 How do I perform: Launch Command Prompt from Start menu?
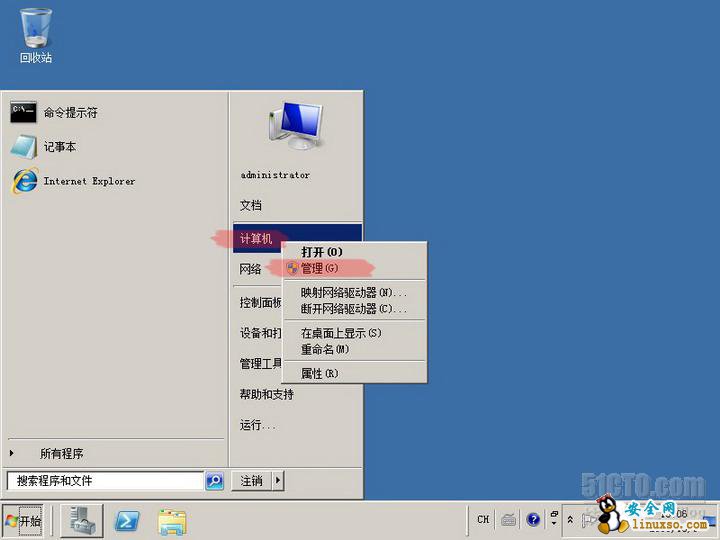click(x=70, y=113)
